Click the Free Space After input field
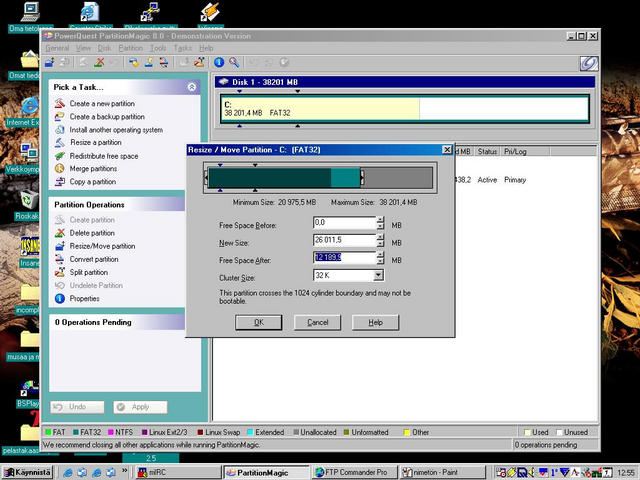Image resolution: width=640 pixels, height=480 pixels. pyautogui.click(x=344, y=258)
